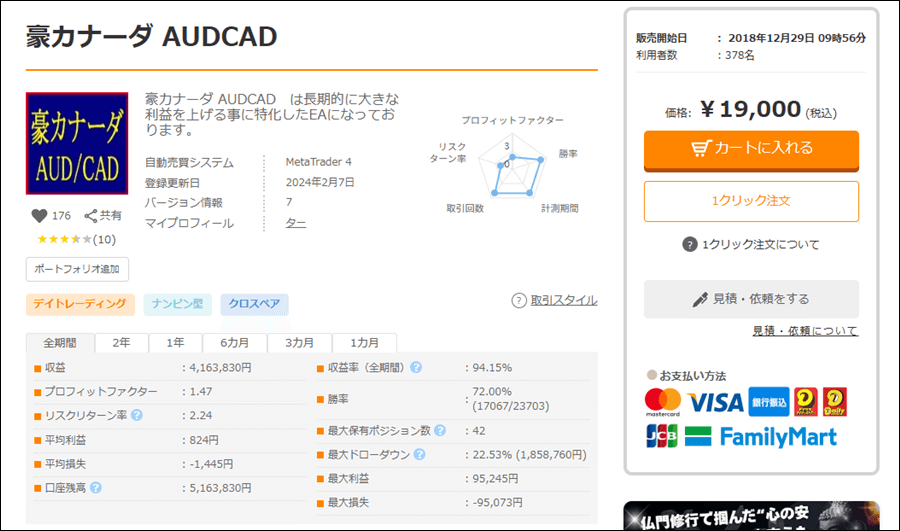Click the JCB payment logo
The image size is (900, 531).
click(662, 436)
